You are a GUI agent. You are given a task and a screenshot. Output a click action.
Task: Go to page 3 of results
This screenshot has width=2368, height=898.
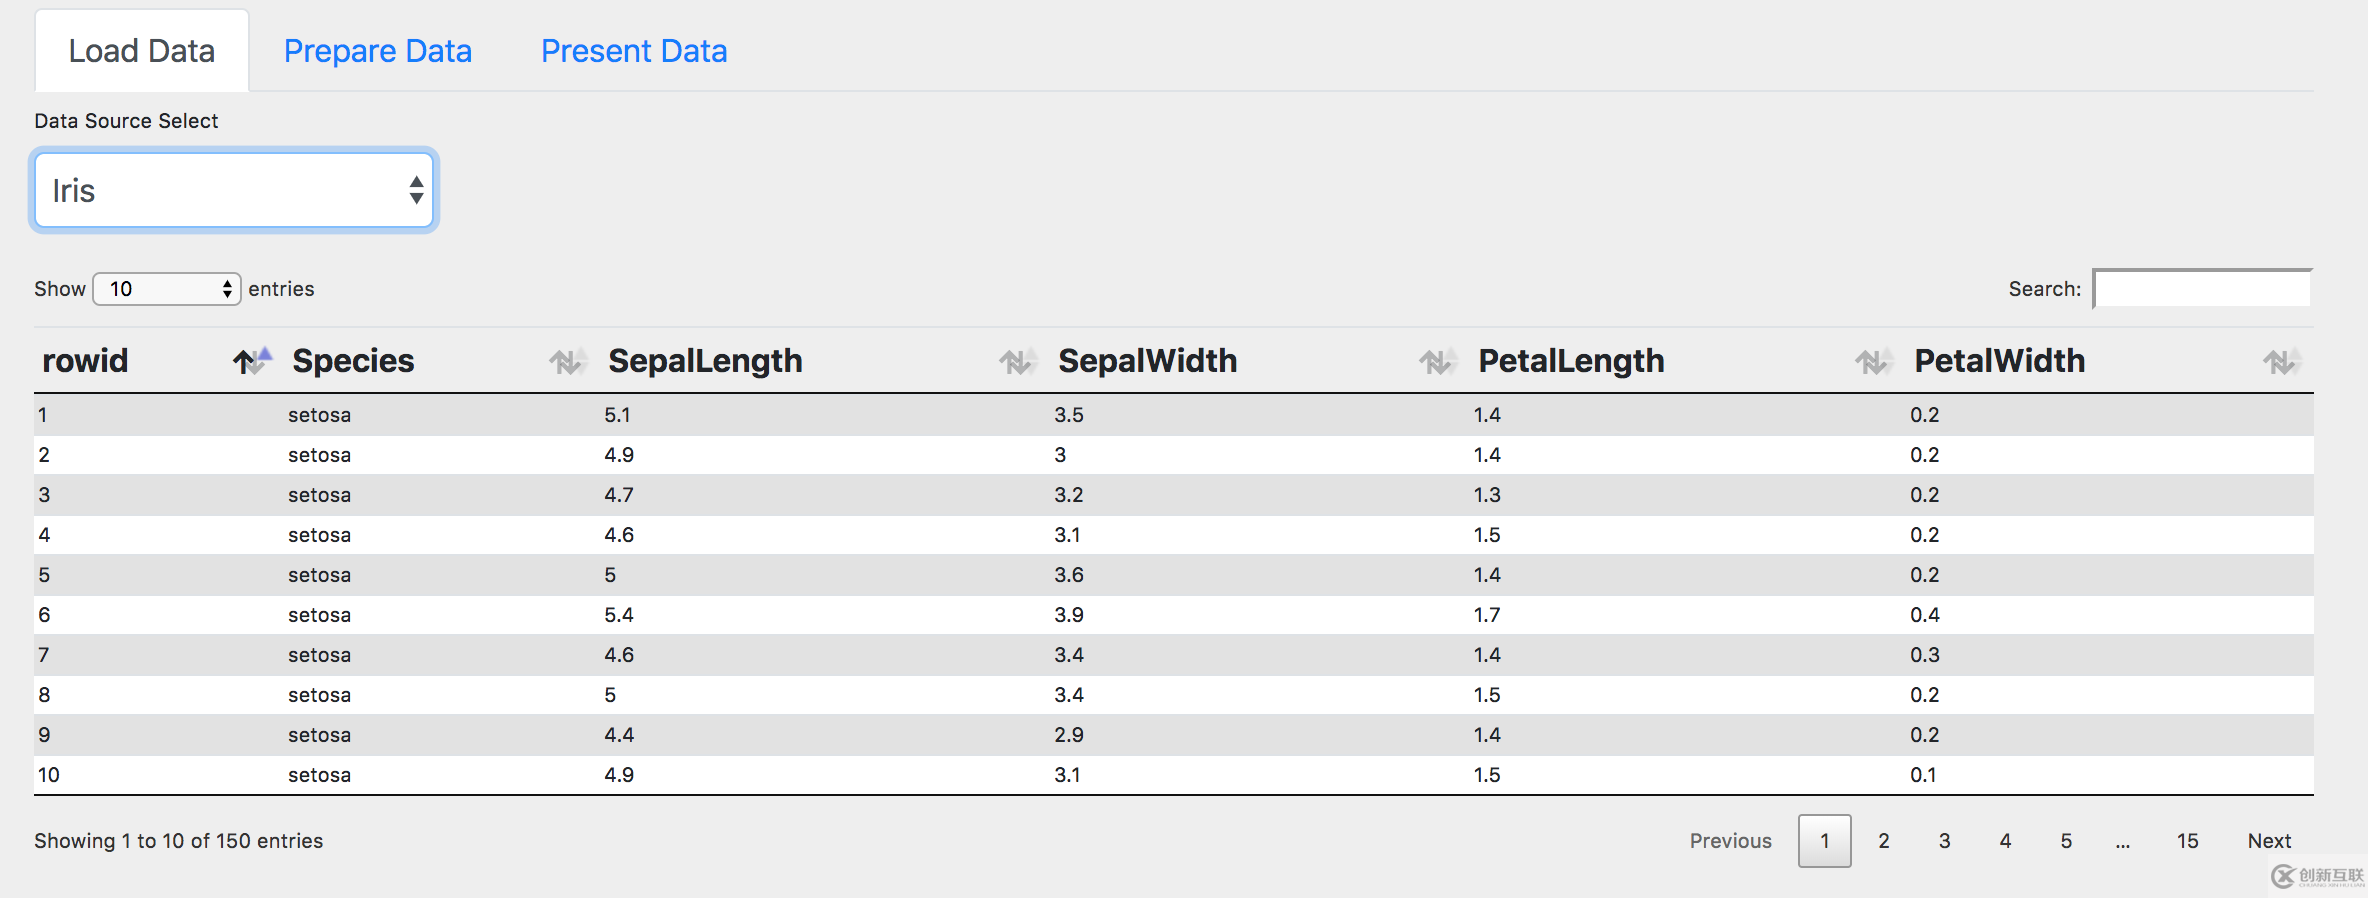coord(1944,841)
